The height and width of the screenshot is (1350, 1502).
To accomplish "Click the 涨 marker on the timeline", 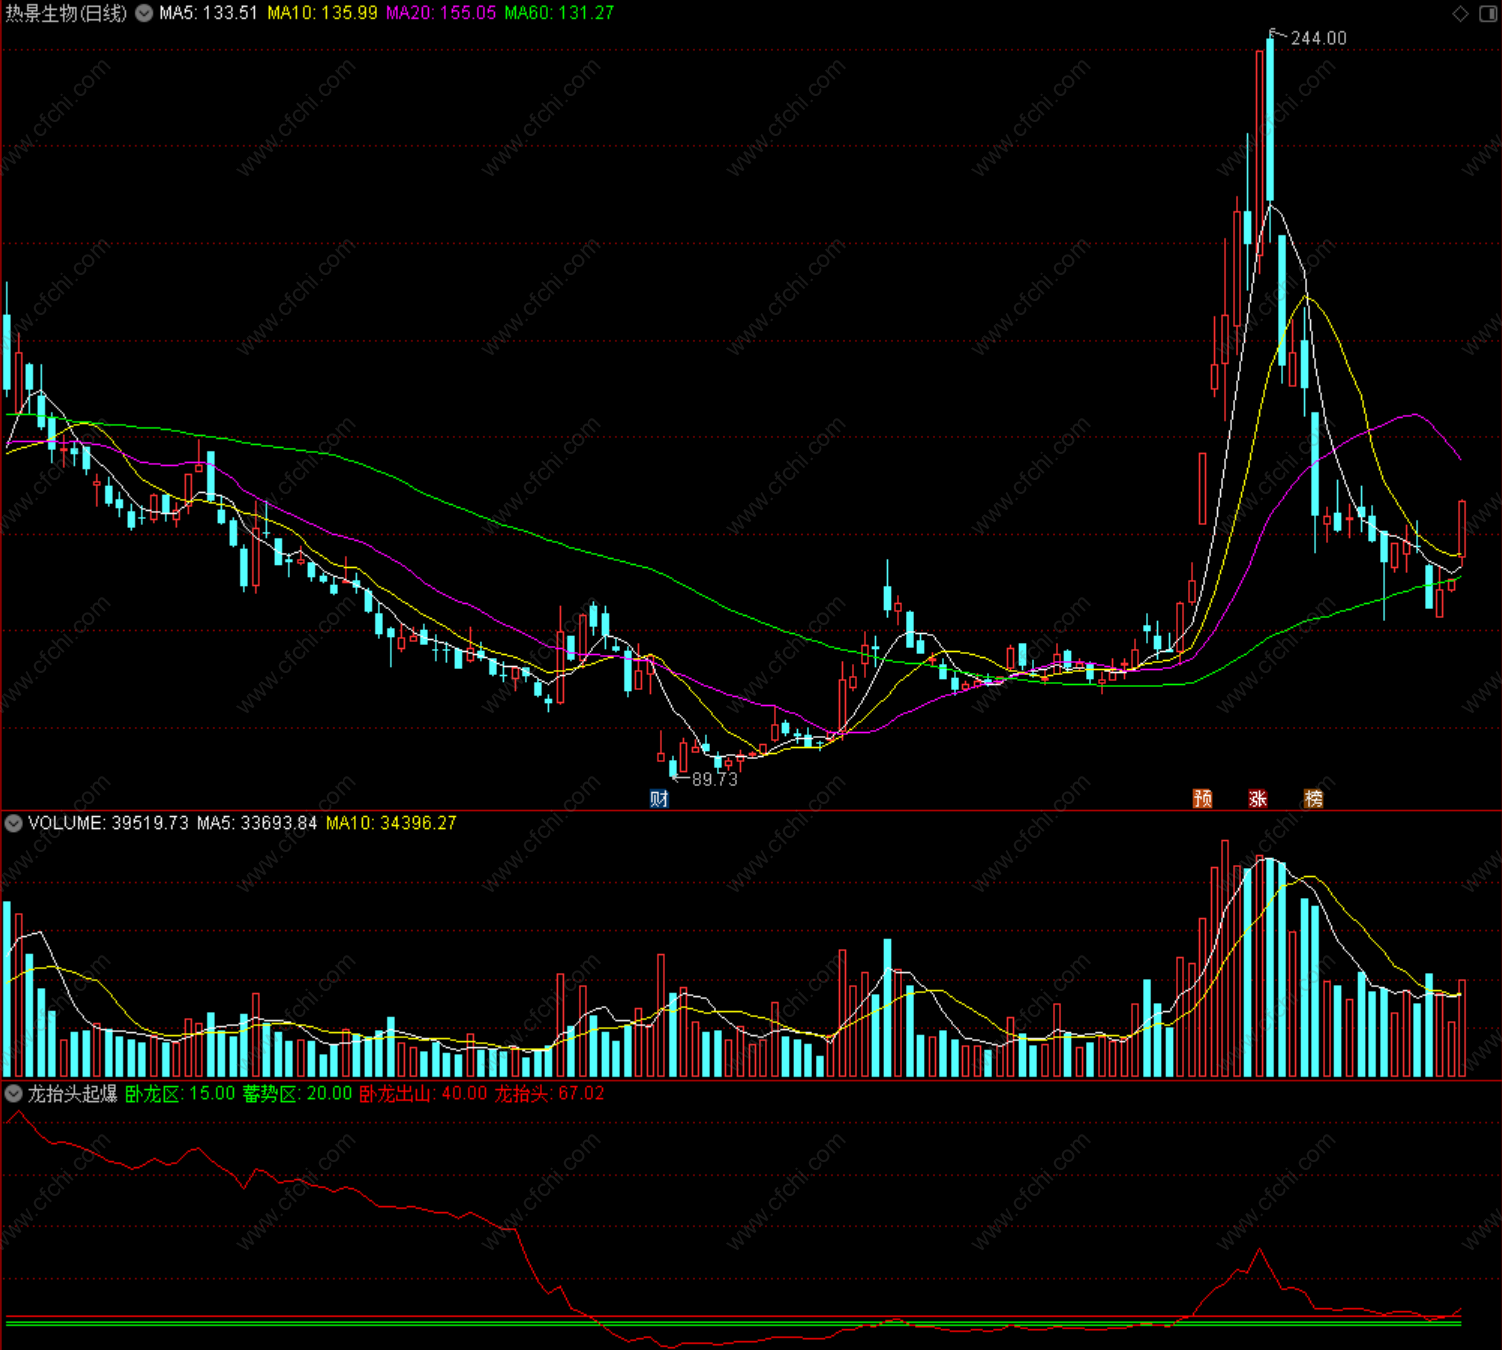I will click(x=1258, y=798).
